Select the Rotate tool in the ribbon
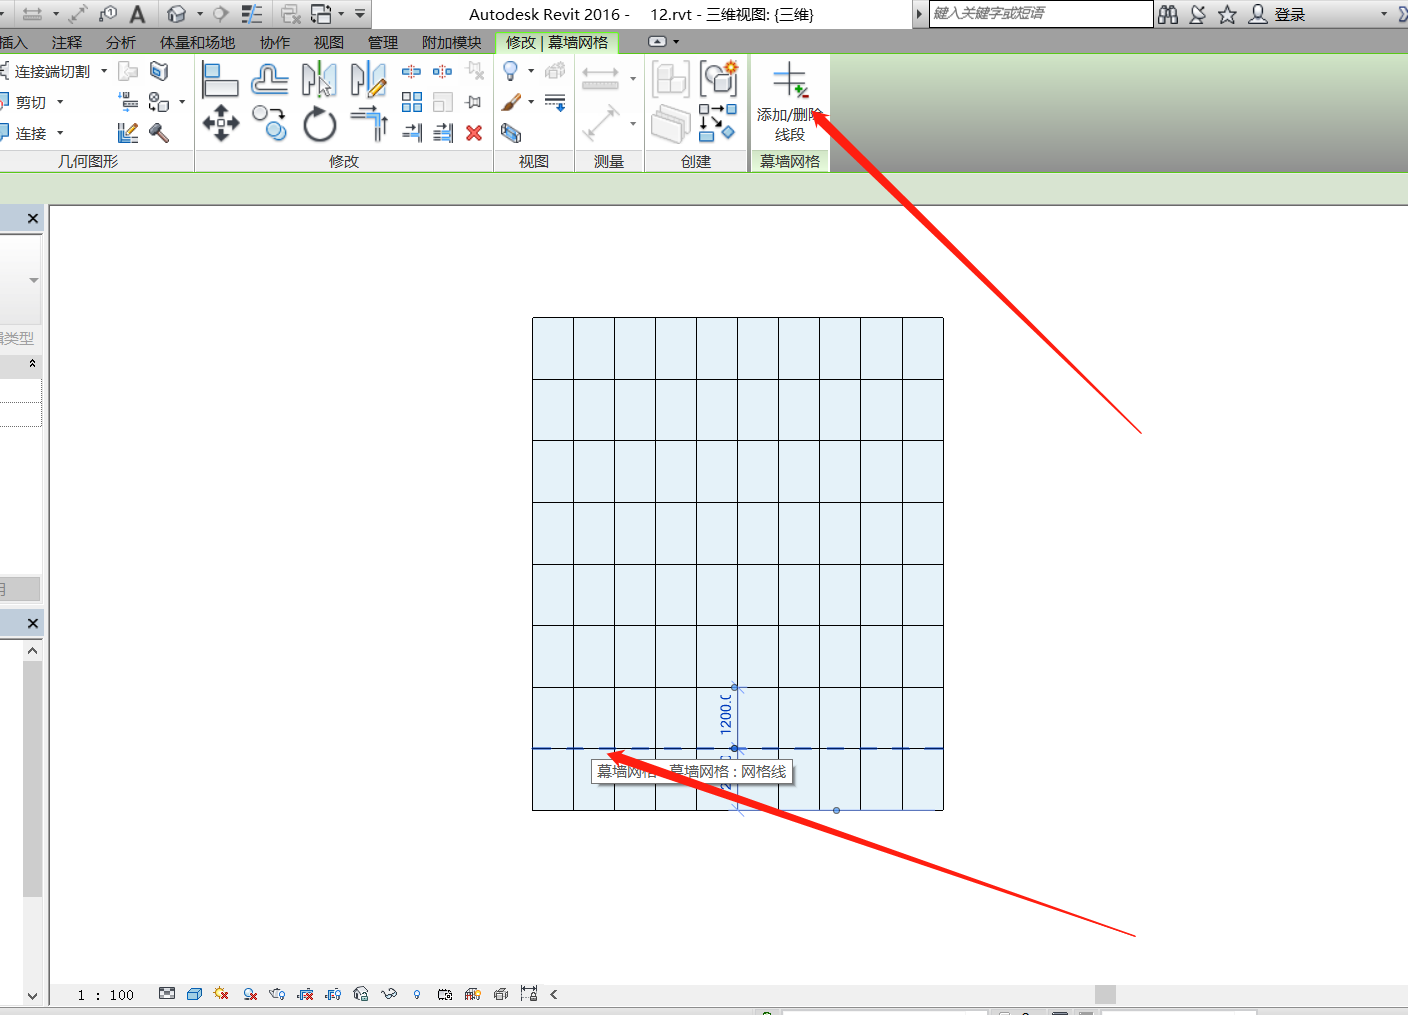The height and width of the screenshot is (1015, 1408). tap(319, 125)
